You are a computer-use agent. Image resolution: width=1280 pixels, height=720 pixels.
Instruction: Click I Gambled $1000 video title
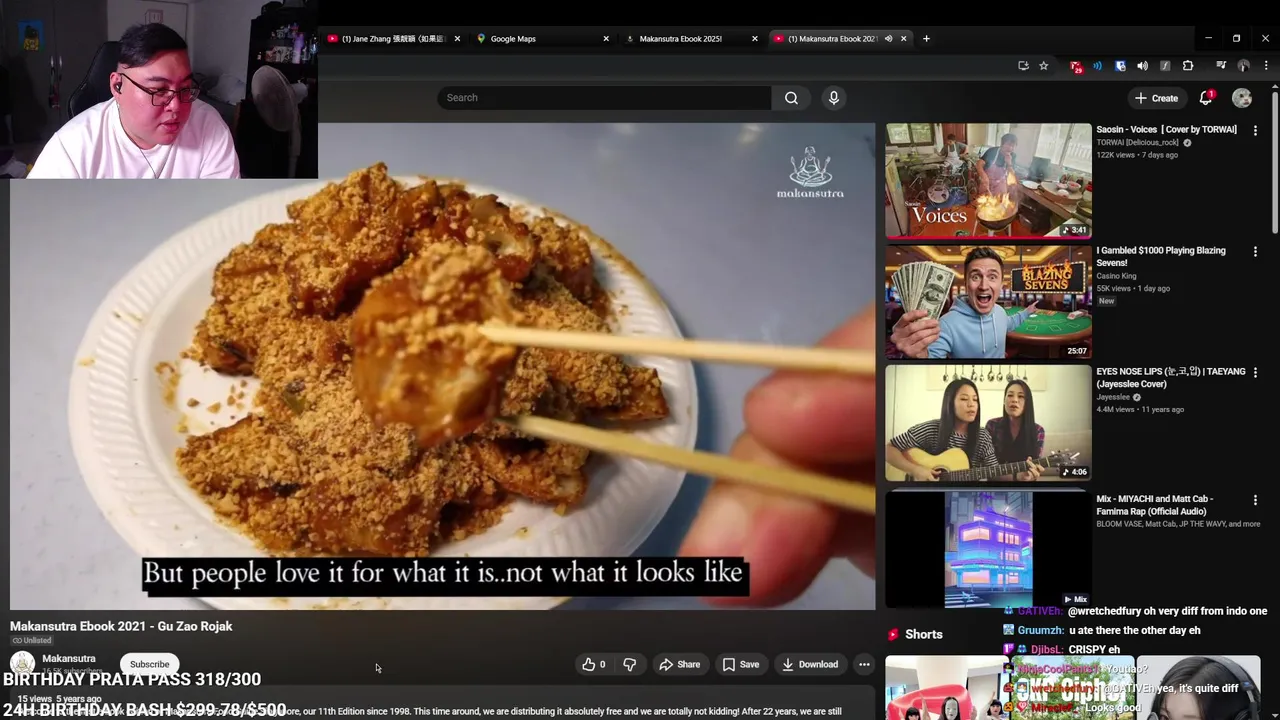click(x=1160, y=256)
